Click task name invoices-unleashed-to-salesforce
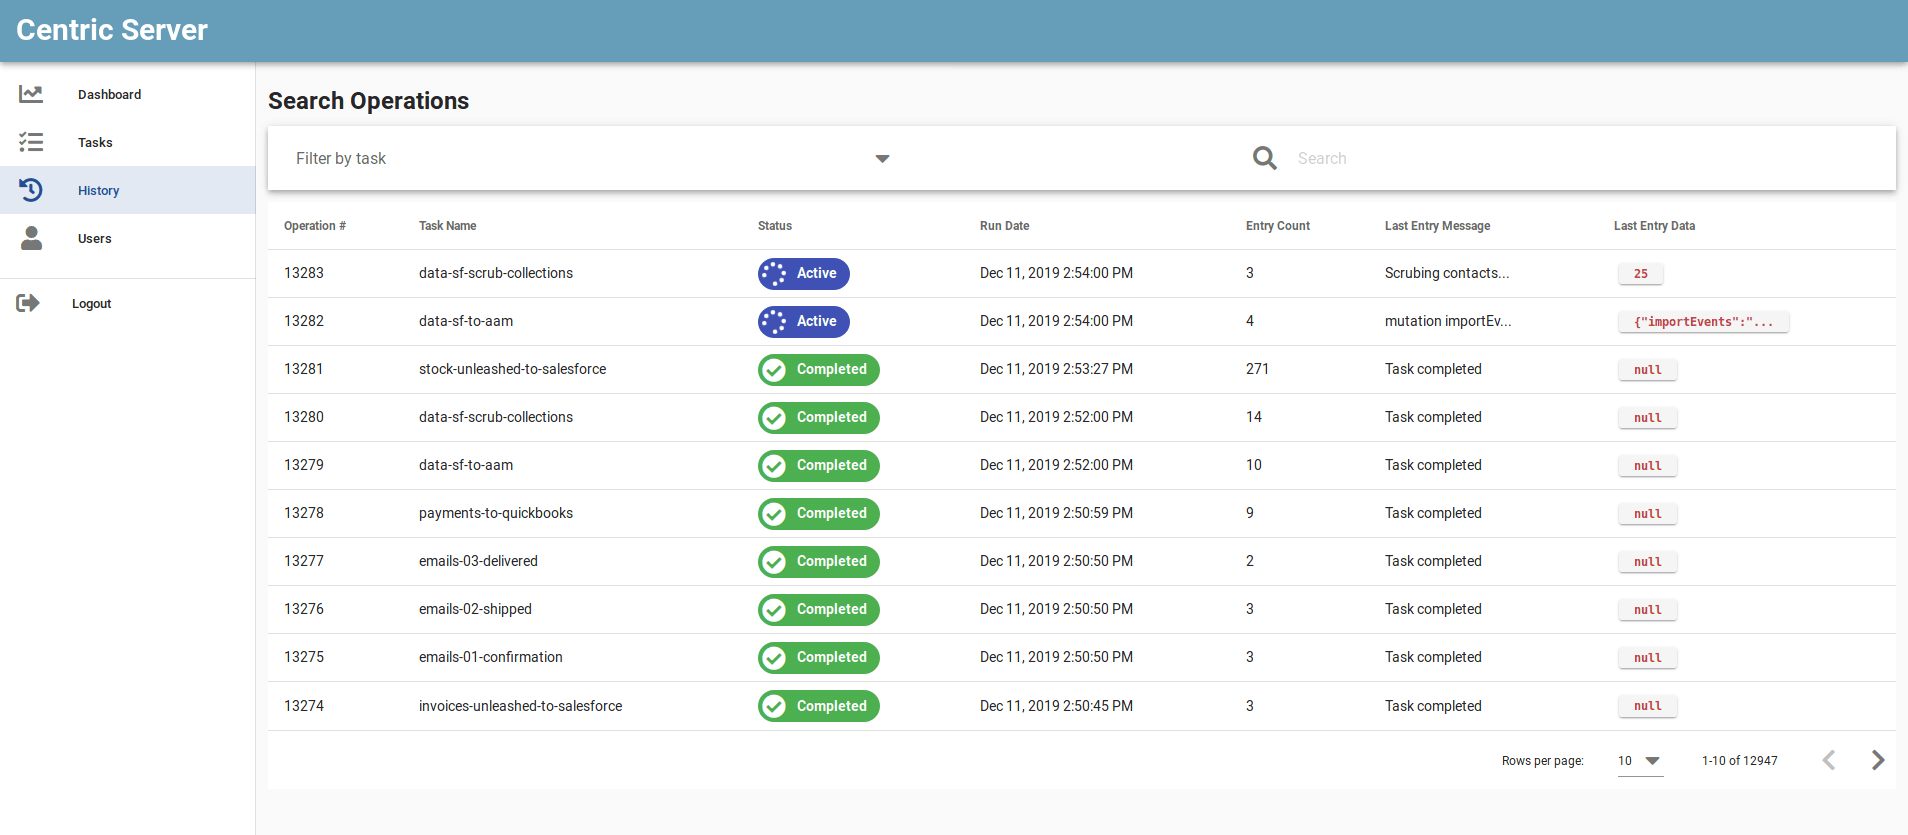This screenshot has height=835, width=1908. [x=520, y=706]
